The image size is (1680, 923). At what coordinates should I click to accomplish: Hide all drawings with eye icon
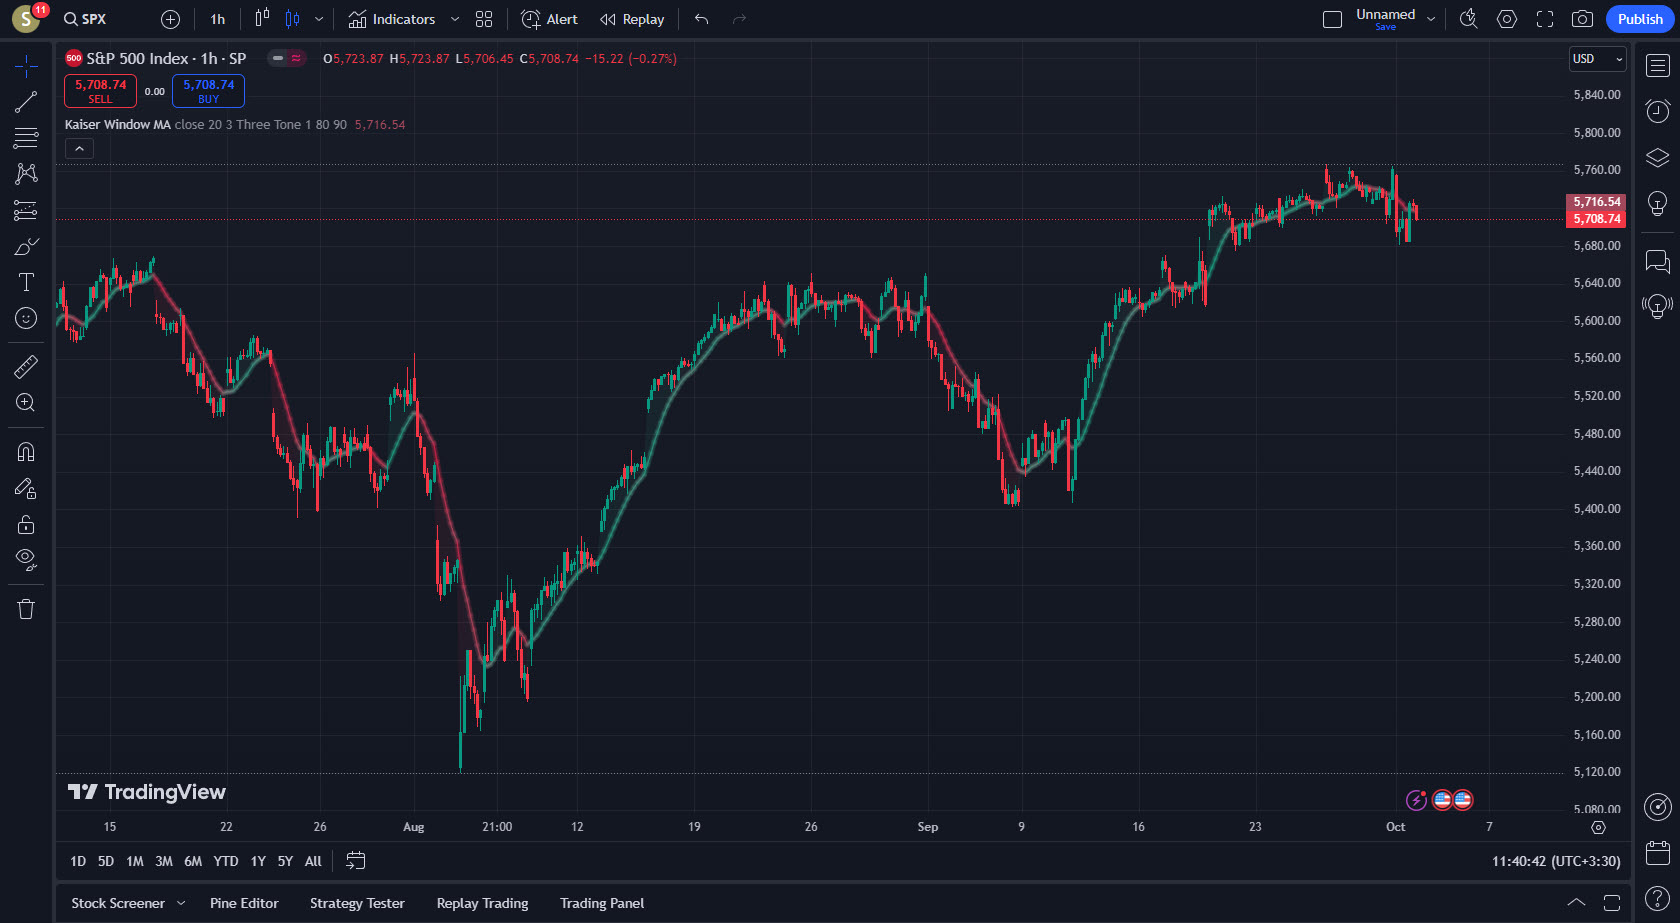(x=26, y=559)
